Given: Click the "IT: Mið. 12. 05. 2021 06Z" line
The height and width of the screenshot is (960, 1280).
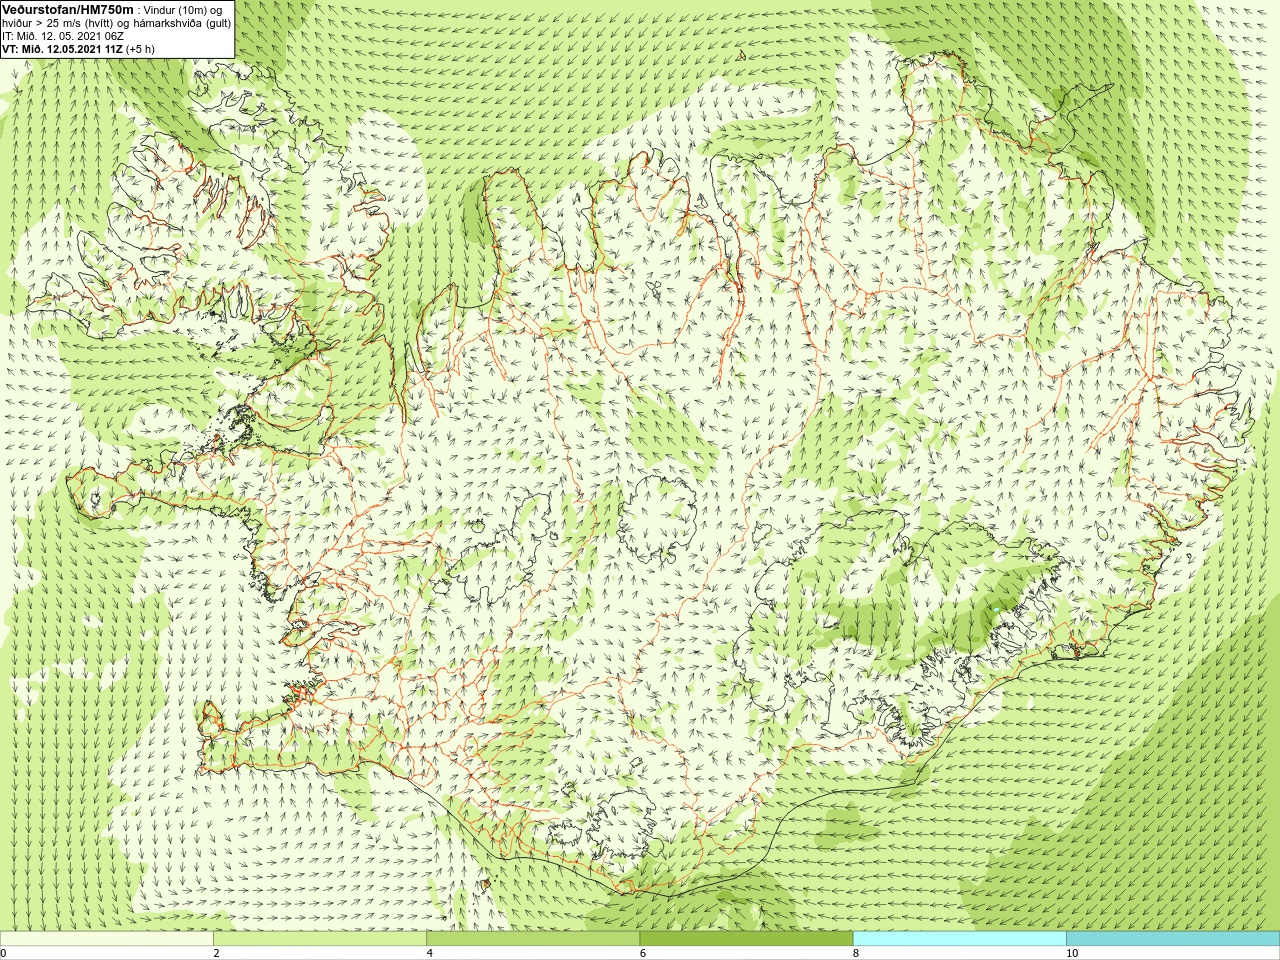Looking at the screenshot, I should [x=63, y=35].
